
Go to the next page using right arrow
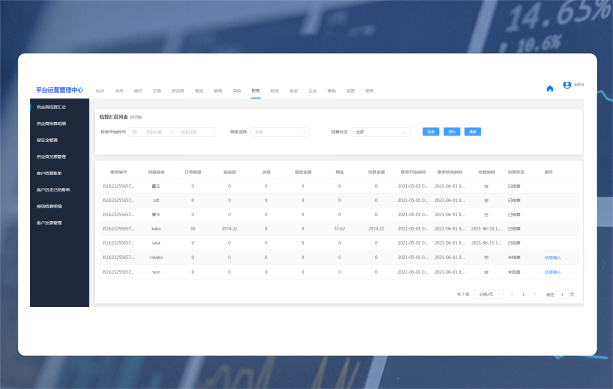tap(535, 294)
